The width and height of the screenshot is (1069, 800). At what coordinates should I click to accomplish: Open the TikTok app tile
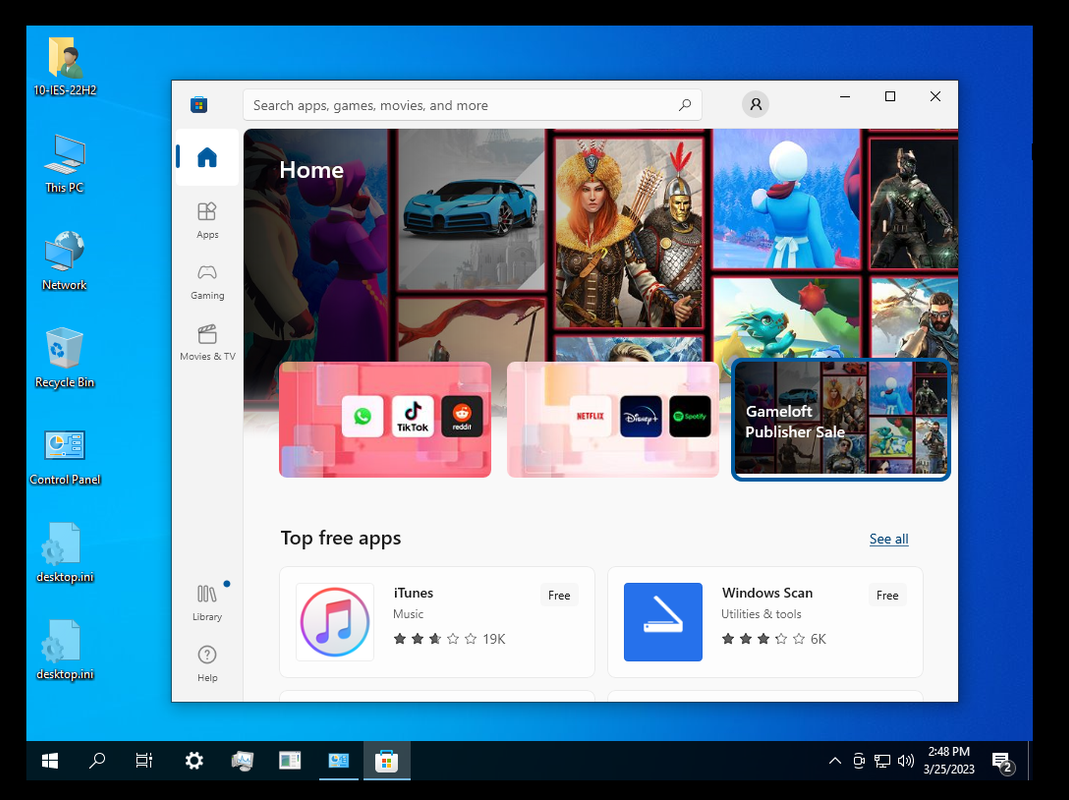pyautogui.click(x=412, y=416)
